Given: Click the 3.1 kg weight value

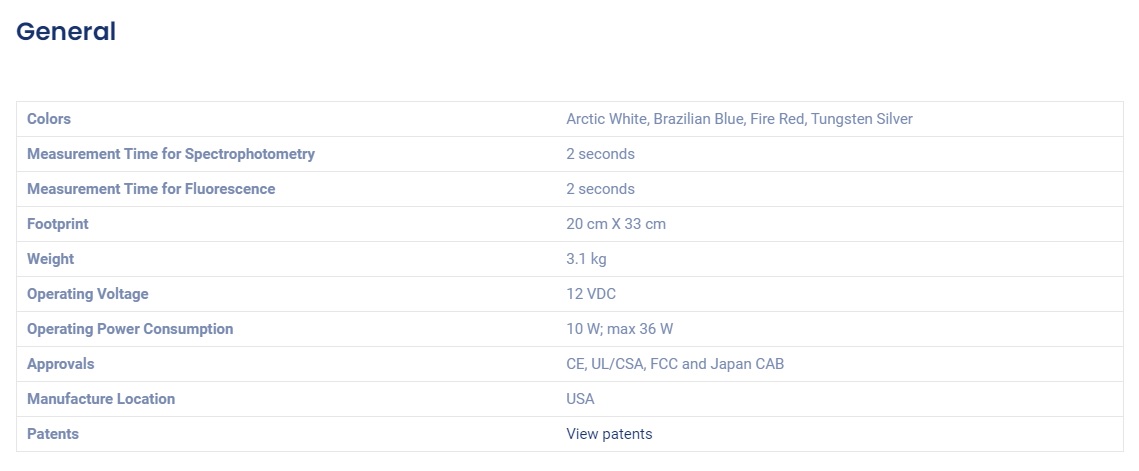Looking at the screenshot, I should [x=585, y=259].
